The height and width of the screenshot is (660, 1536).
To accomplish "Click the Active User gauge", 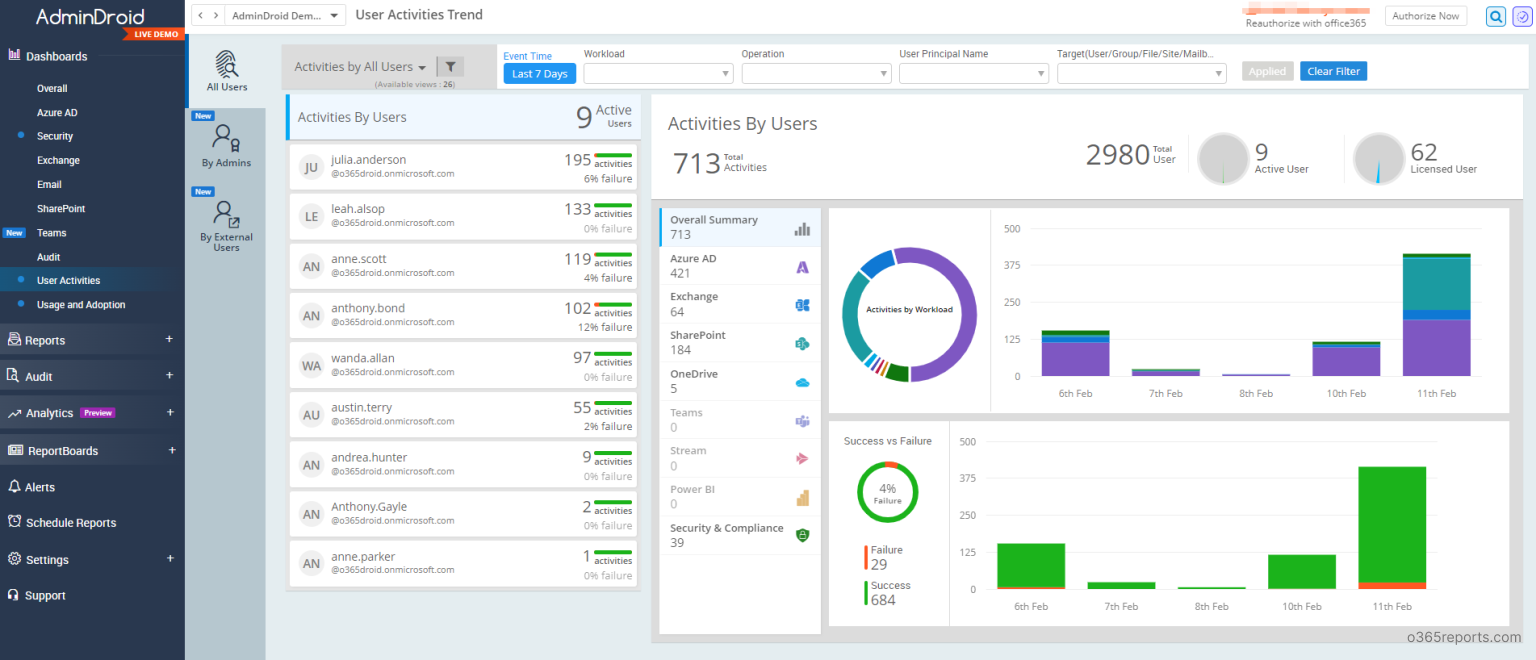I will pyautogui.click(x=1223, y=158).
